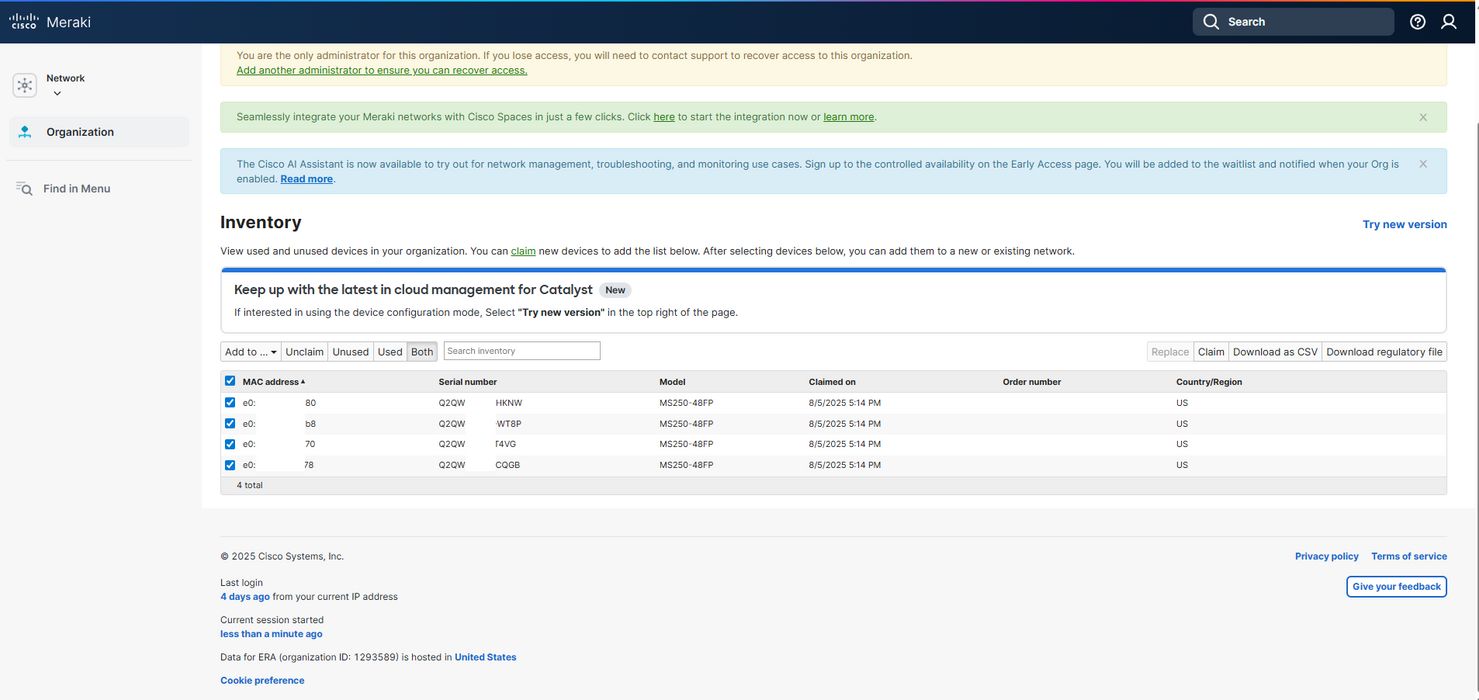Expand the Network selector chevron
This screenshot has height=700, width=1479.
tap(57, 94)
